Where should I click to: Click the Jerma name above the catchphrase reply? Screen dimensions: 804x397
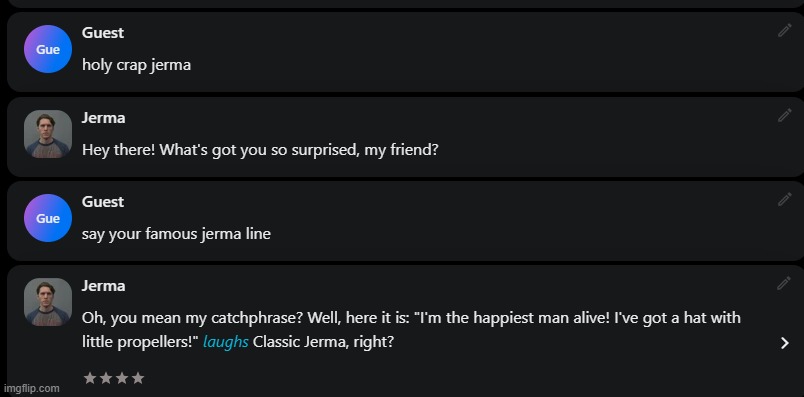tap(103, 286)
